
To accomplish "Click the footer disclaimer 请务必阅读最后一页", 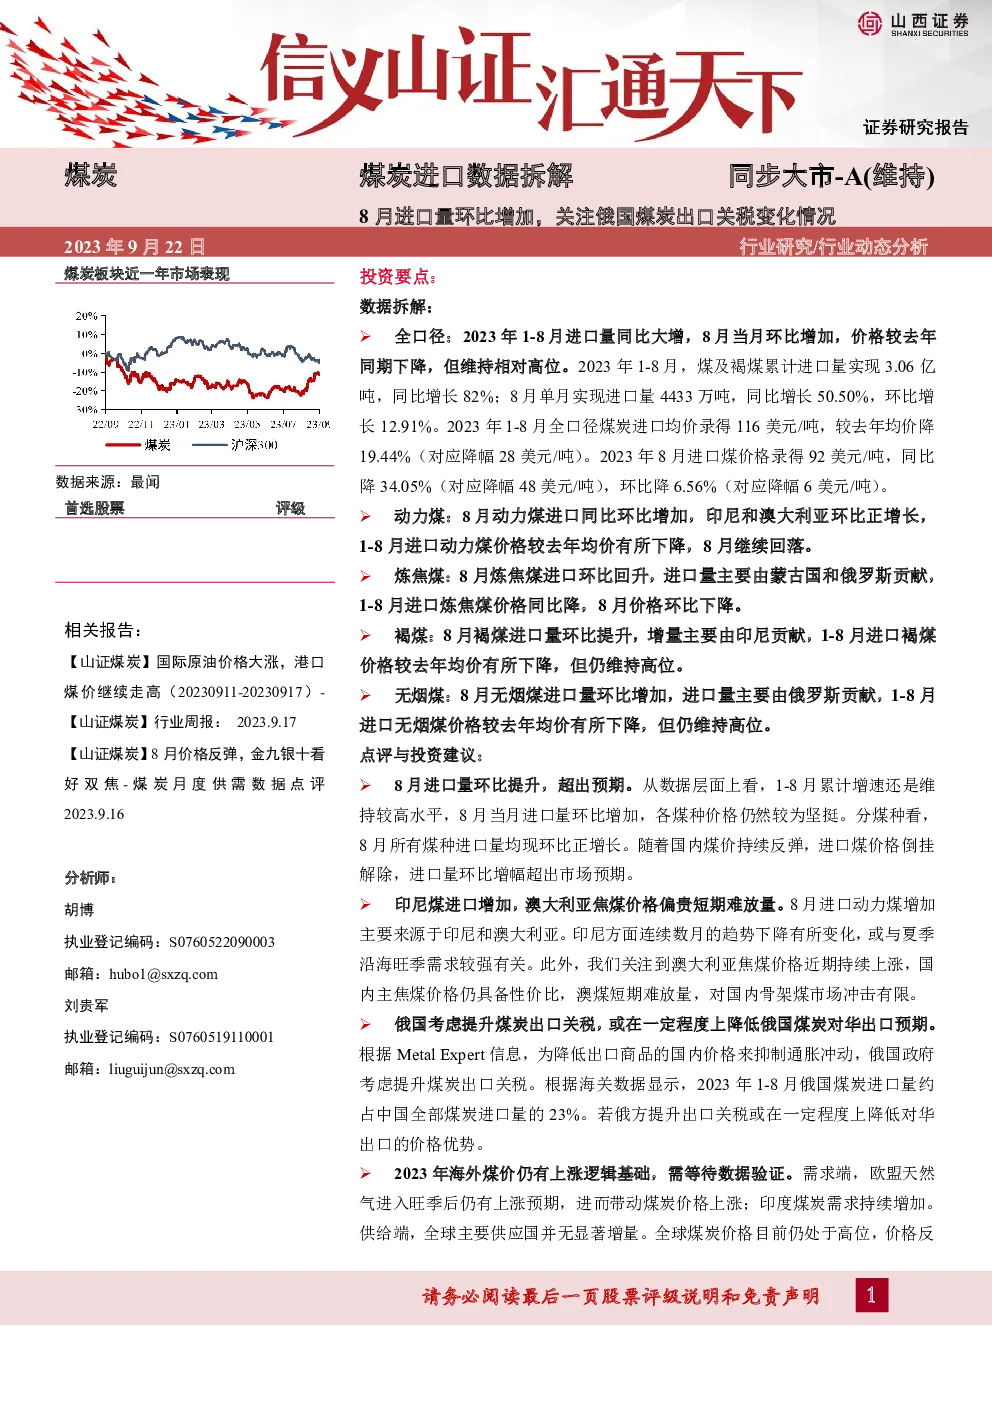I will [621, 1297].
